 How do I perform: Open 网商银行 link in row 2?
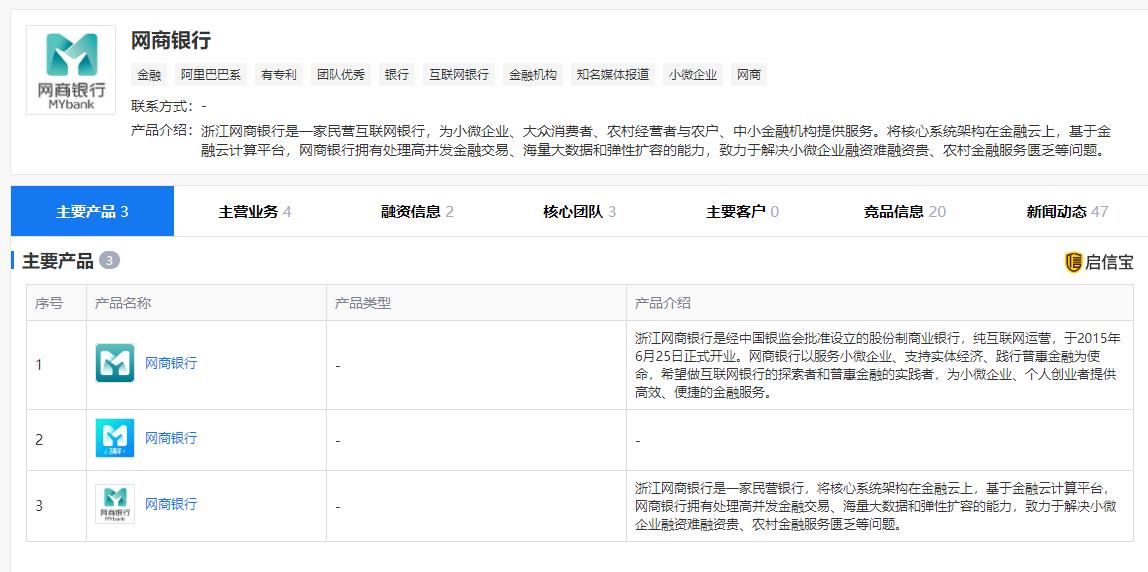click(171, 438)
